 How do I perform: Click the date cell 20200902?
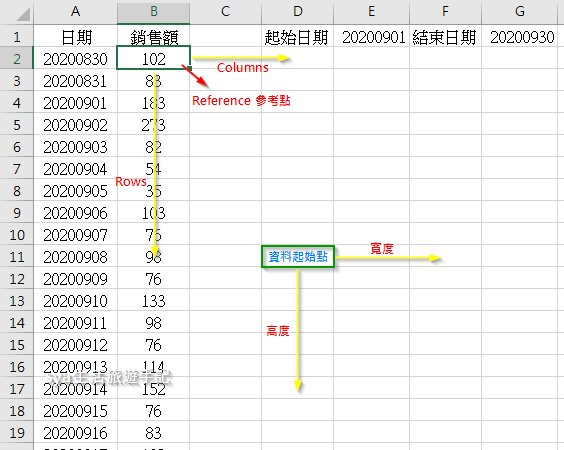coord(76,125)
